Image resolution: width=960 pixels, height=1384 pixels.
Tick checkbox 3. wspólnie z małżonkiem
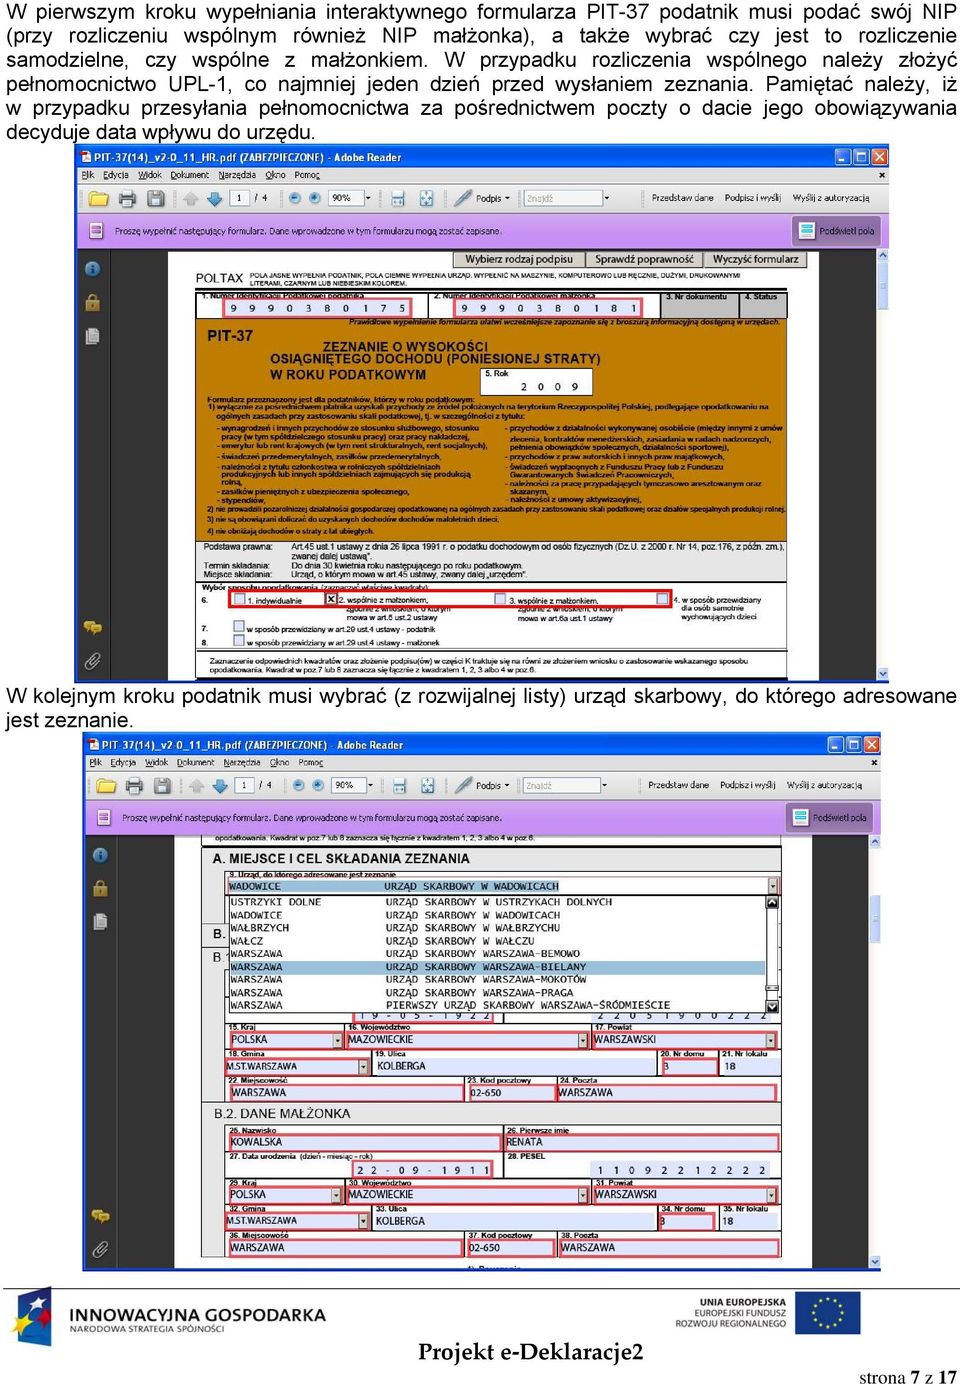pyautogui.click(x=500, y=600)
